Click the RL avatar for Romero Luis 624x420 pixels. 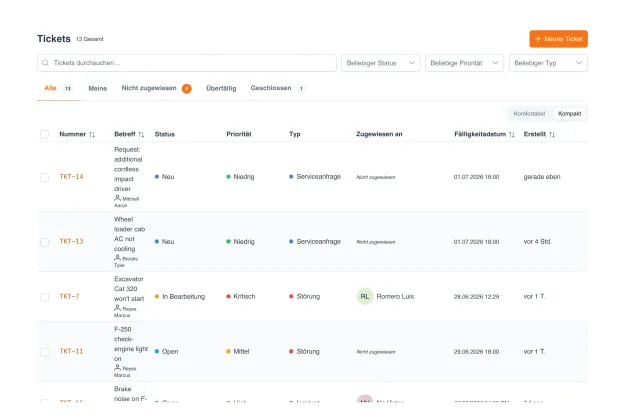click(365, 297)
